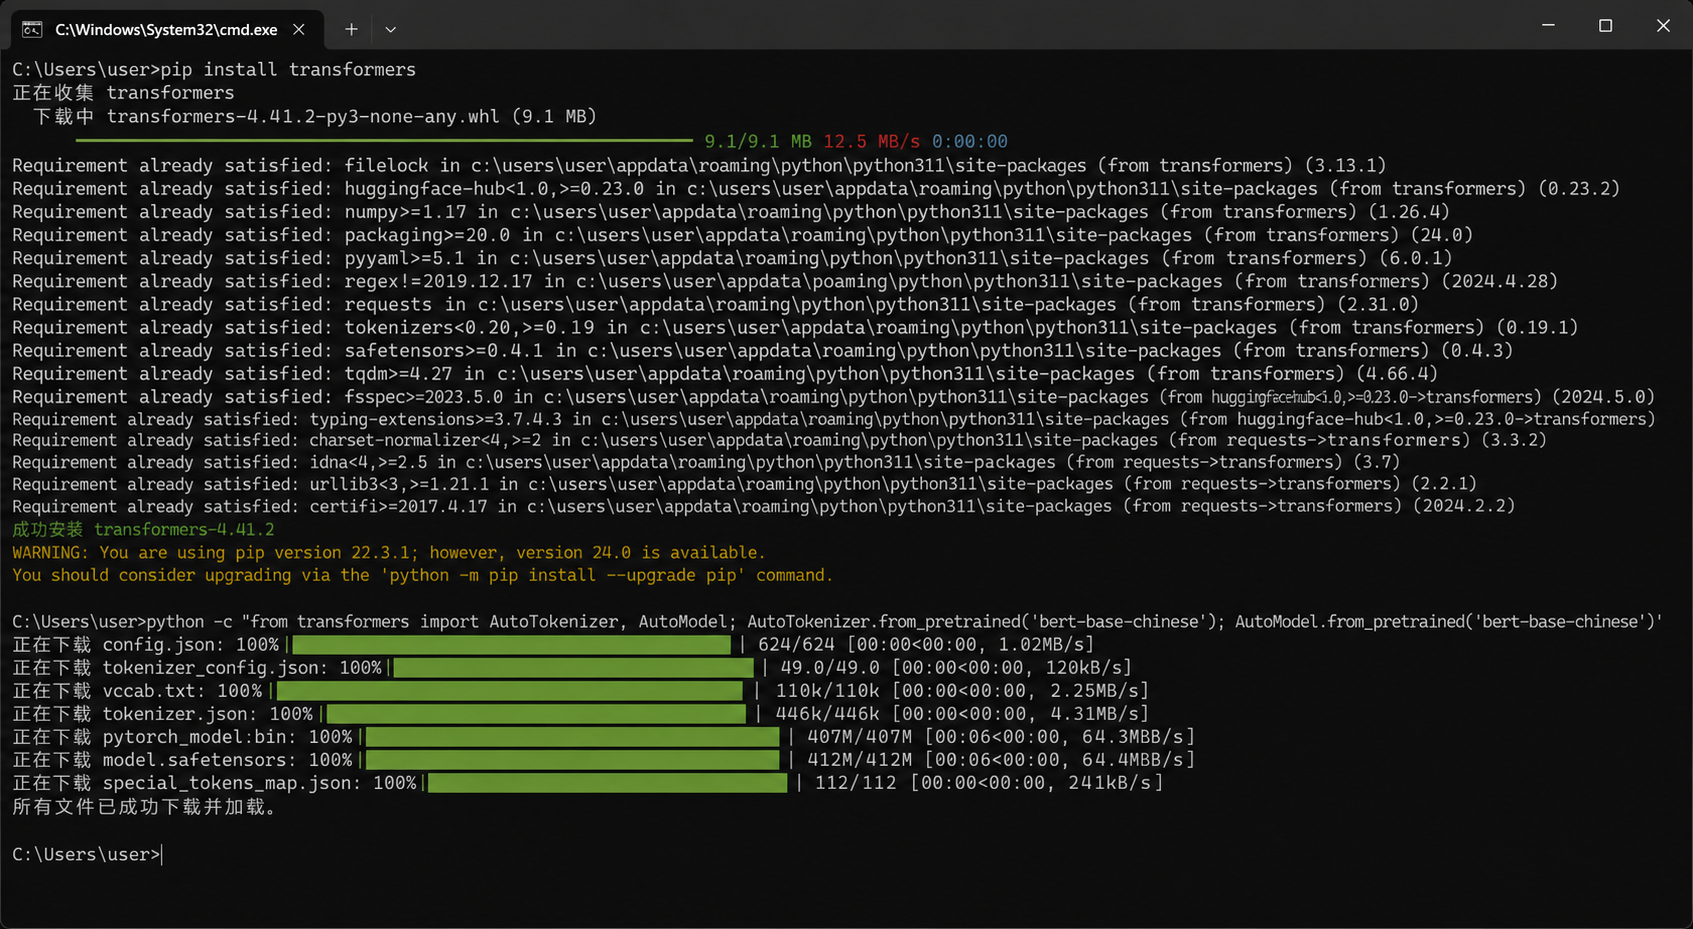Click the huggingface-hub requirement line
Screen dimensions: 1693x929
816,188
